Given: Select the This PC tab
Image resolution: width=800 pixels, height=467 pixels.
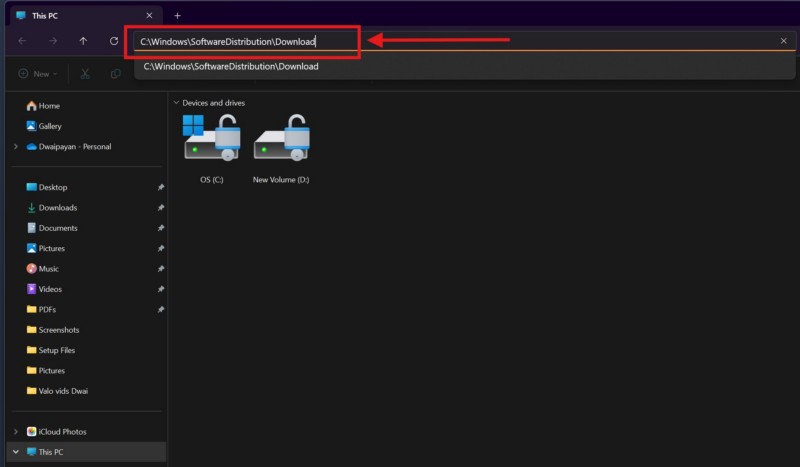Looking at the screenshot, I should 80,15.
